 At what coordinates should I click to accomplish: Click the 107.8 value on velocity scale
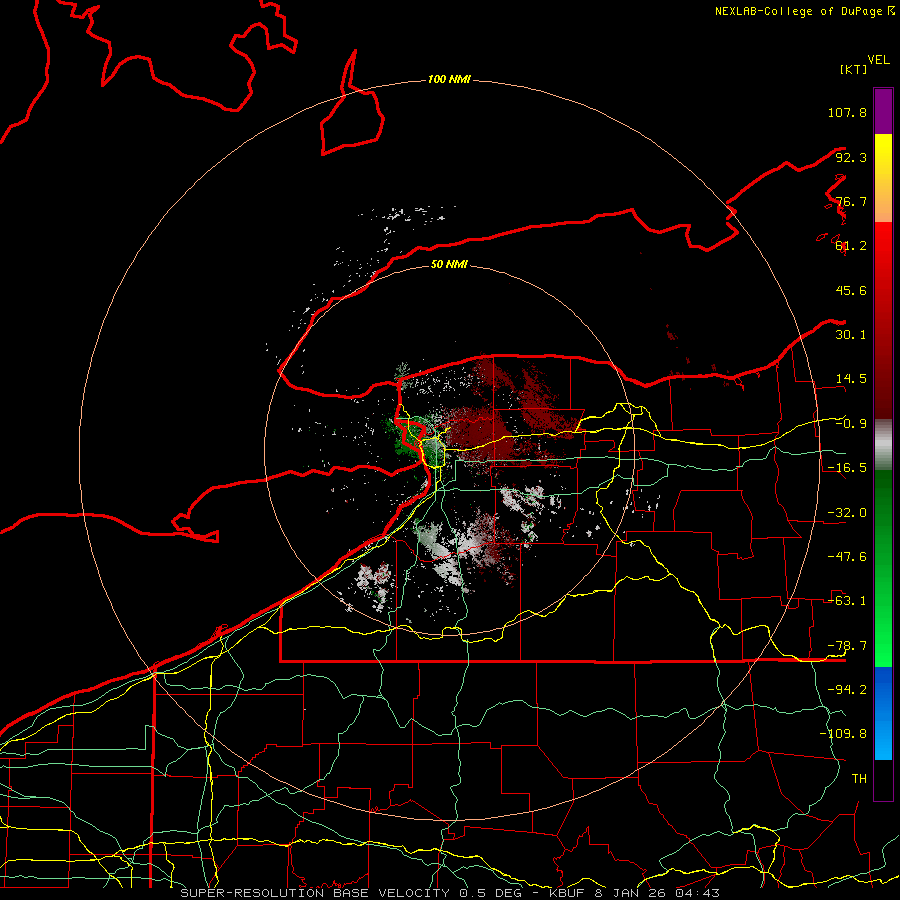[x=847, y=112]
